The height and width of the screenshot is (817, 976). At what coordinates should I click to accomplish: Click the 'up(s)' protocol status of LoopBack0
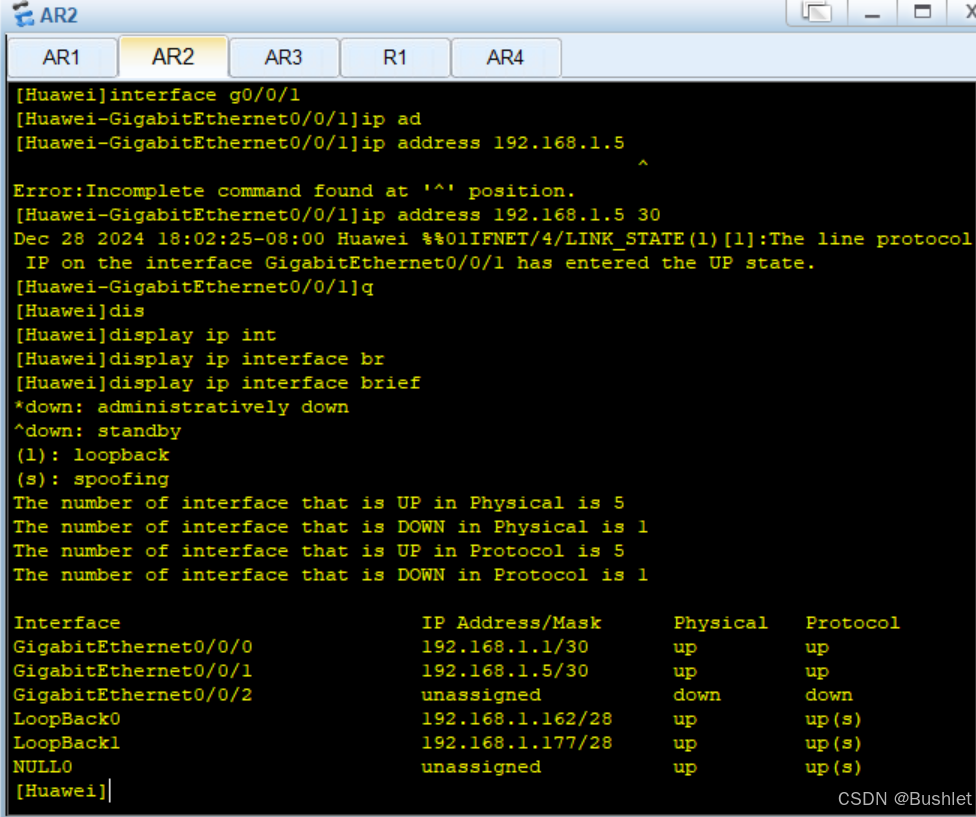coord(833,719)
